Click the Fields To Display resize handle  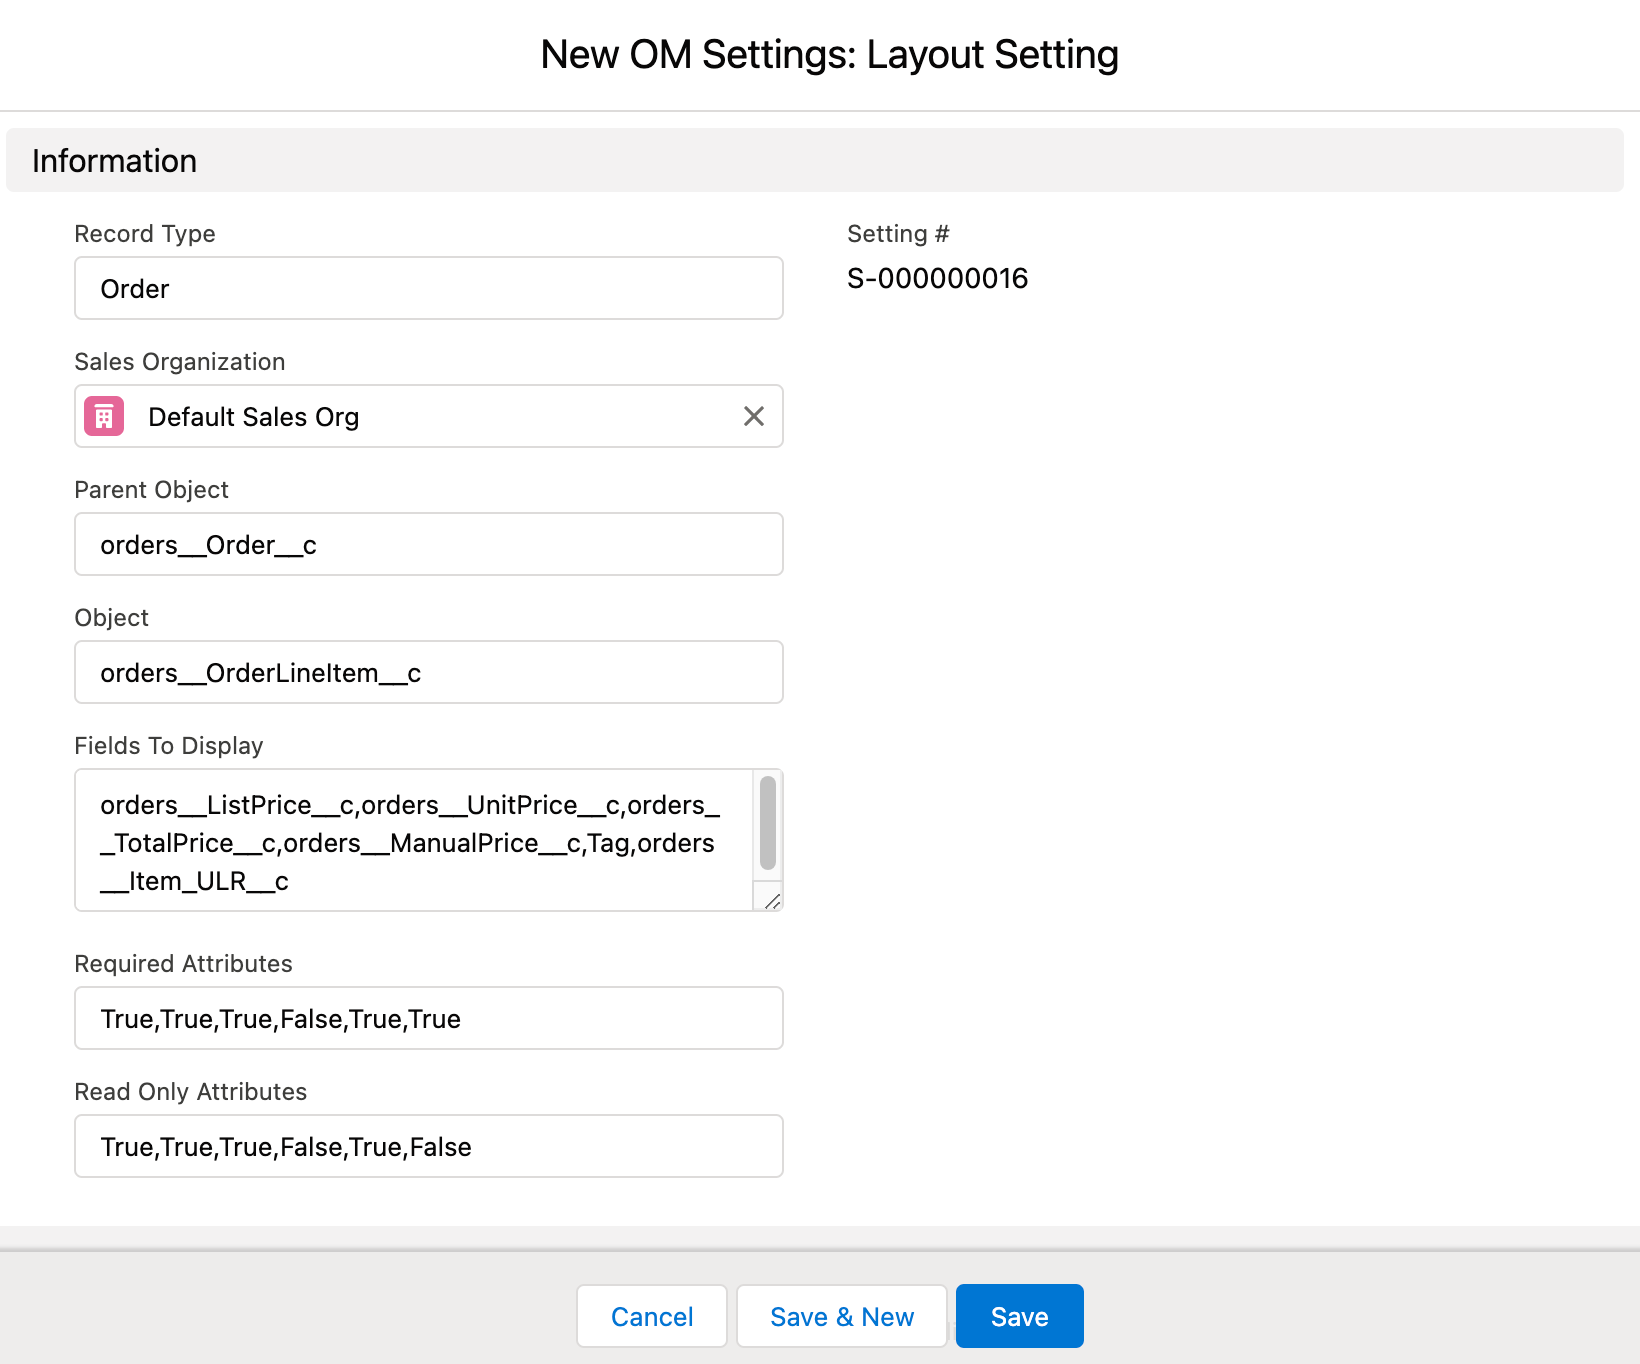pos(771,901)
